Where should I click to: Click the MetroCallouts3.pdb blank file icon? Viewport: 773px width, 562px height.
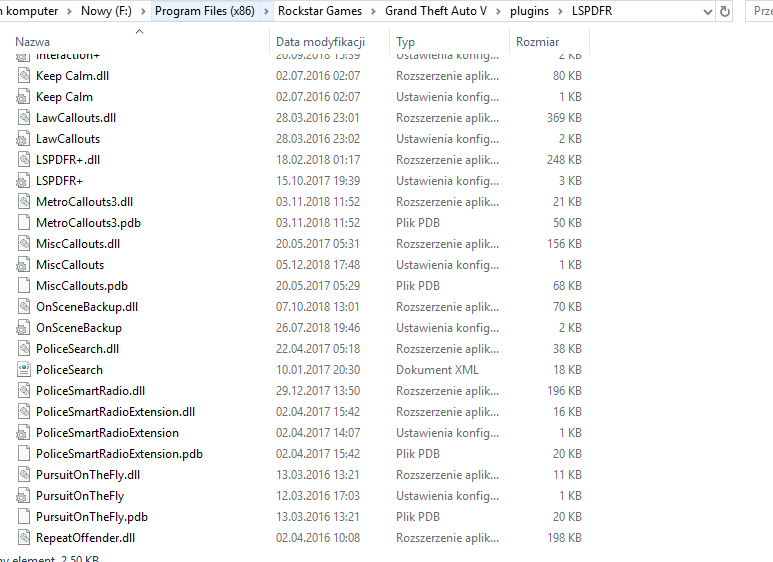point(23,223)
